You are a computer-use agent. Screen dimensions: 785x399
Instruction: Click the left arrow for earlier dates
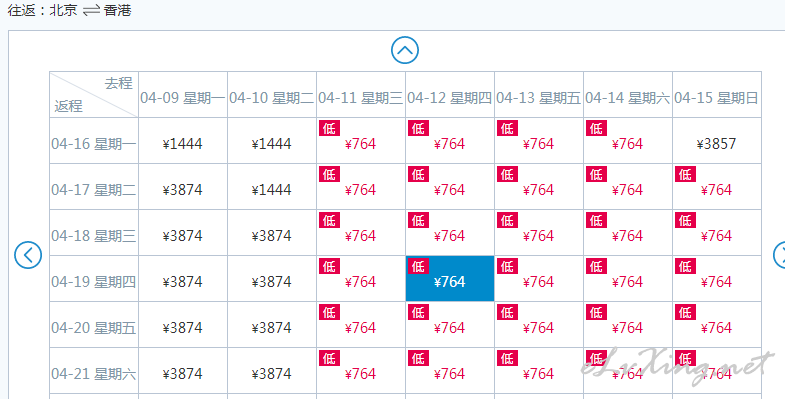tap(28, 255)
